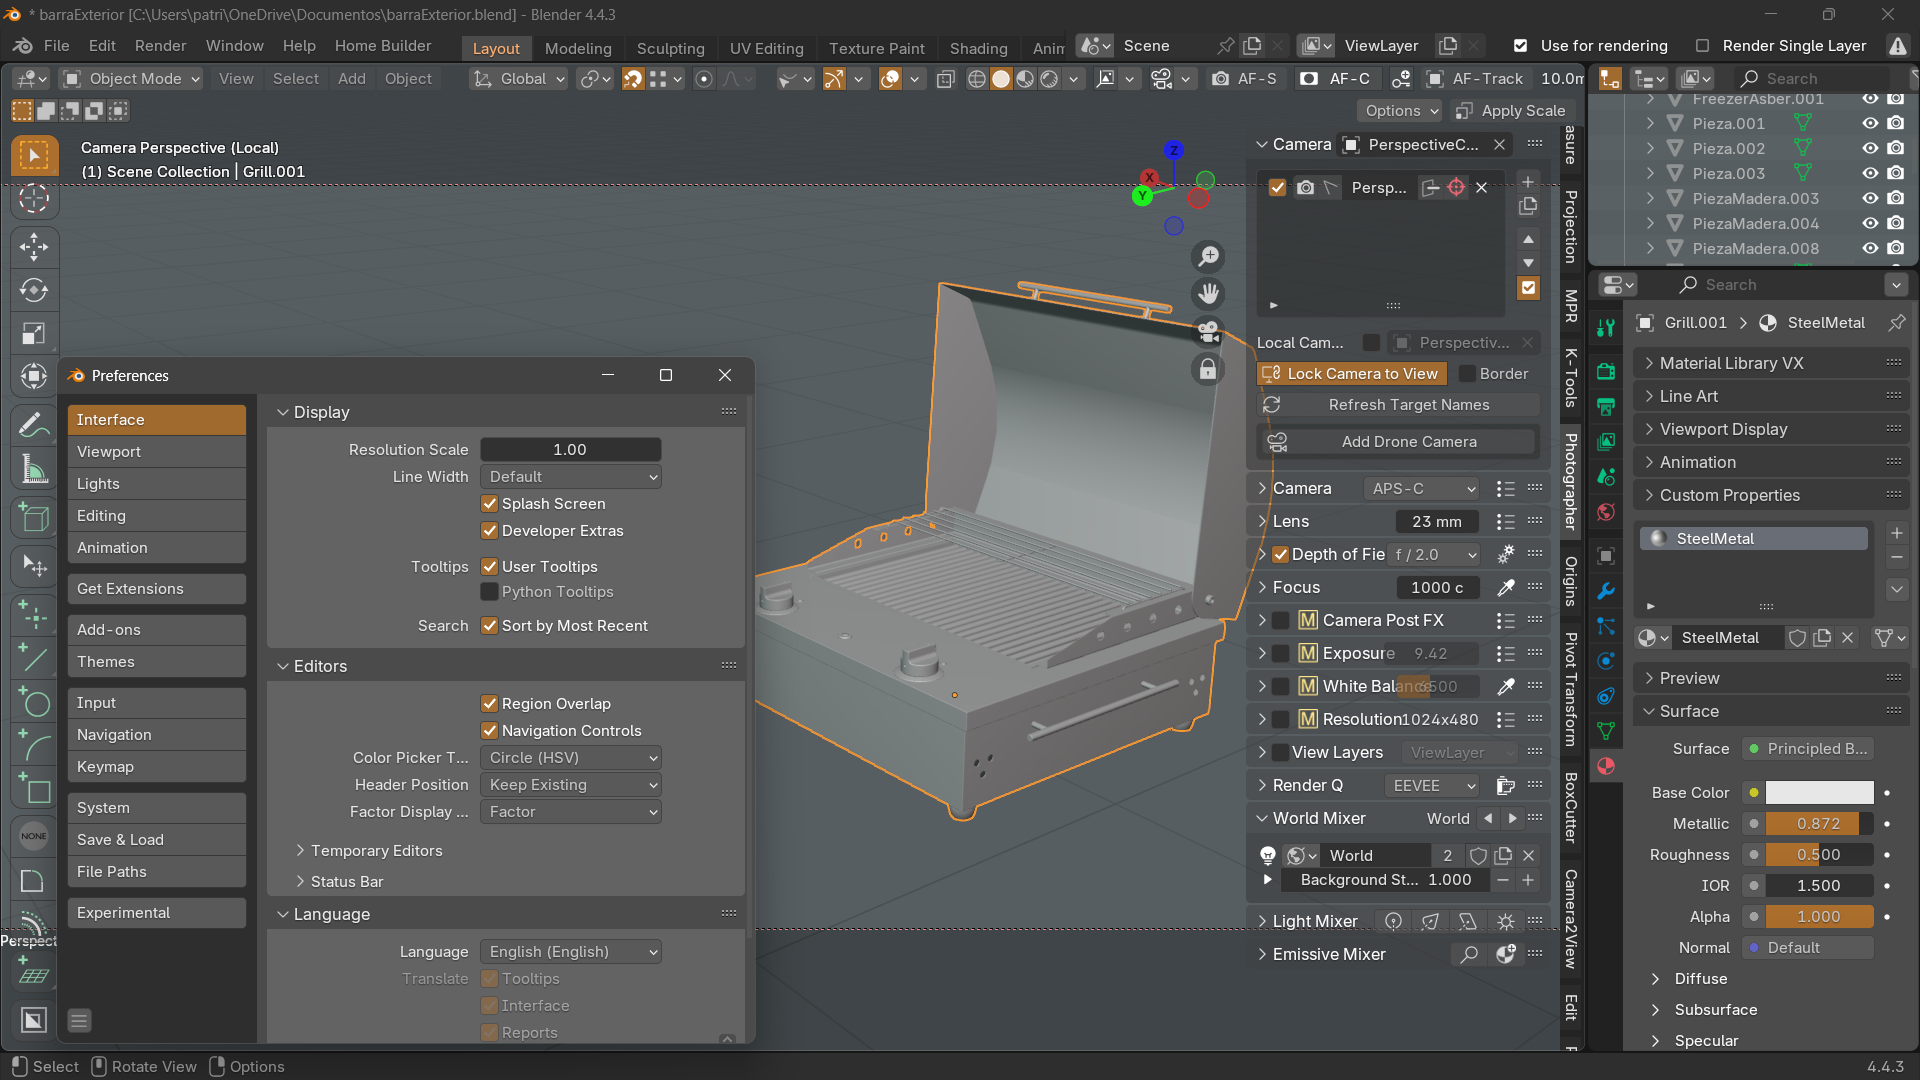
Task: Click the Focus eyedropper icon
Action: click(1505, 588)
